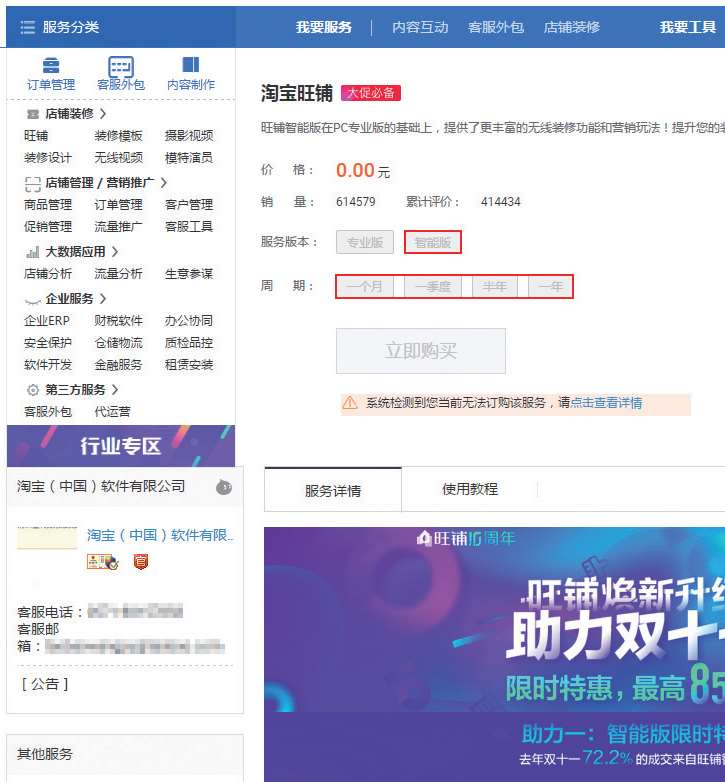Image resolution: width=725 pixels, height=782 pixels.
Task: Select 智能版 service version
Action: [432, 242]
